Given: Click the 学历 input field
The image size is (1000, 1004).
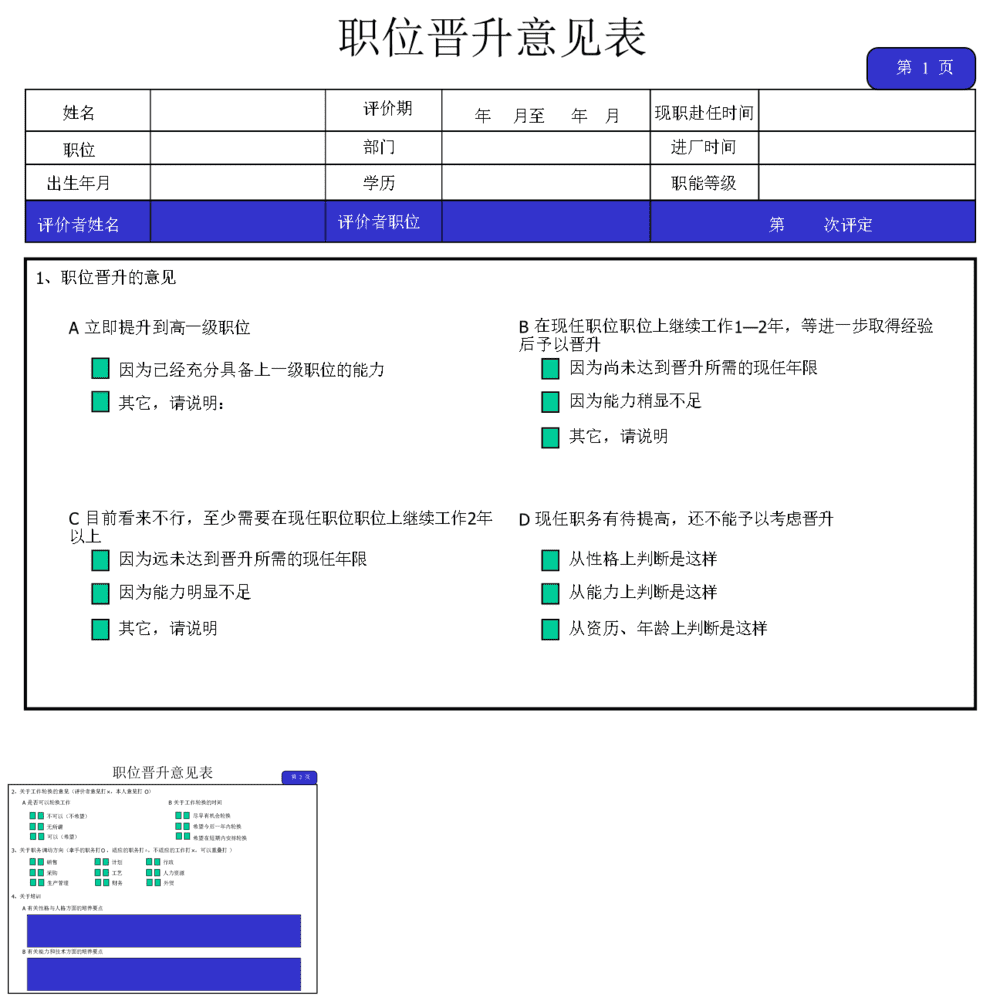Looking at the screenshot, I should tap(545, 182).
